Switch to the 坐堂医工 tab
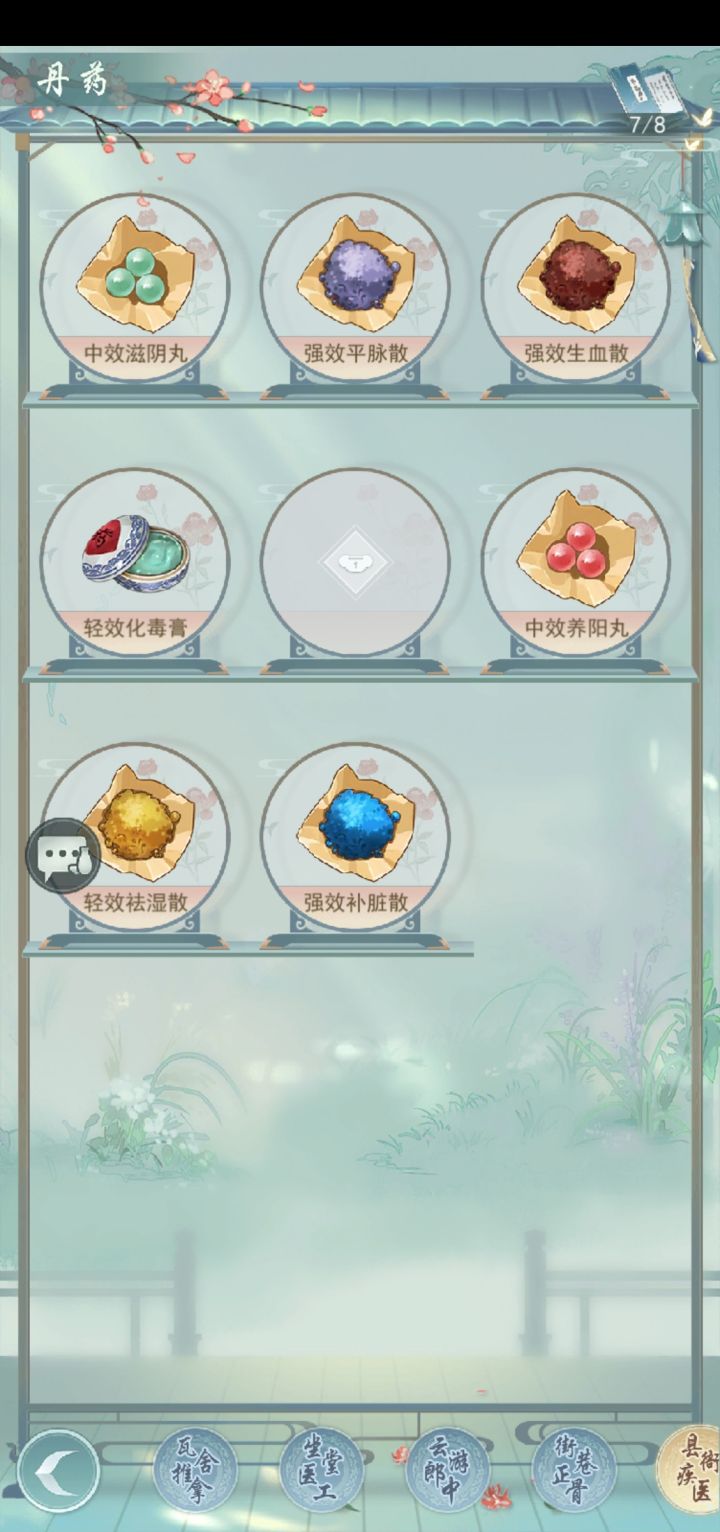 [321, 1470]
